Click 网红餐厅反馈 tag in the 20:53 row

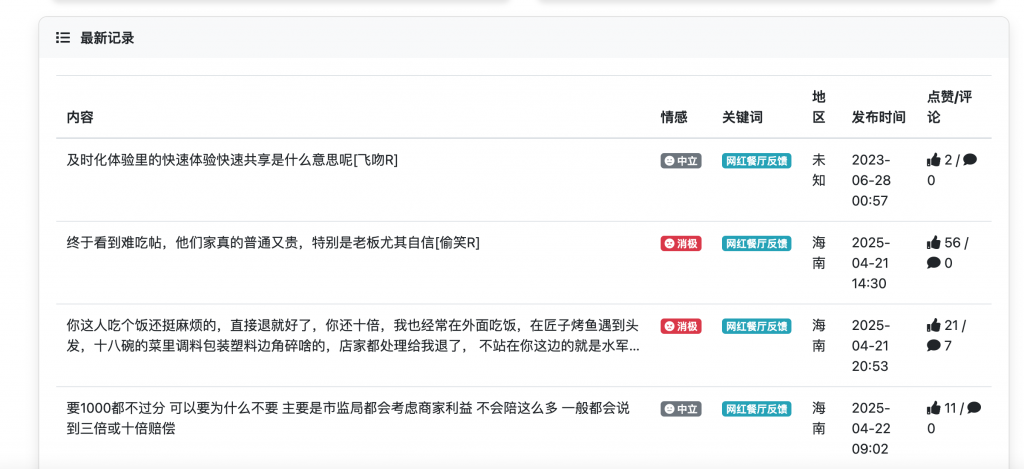(x=756, y=326)
